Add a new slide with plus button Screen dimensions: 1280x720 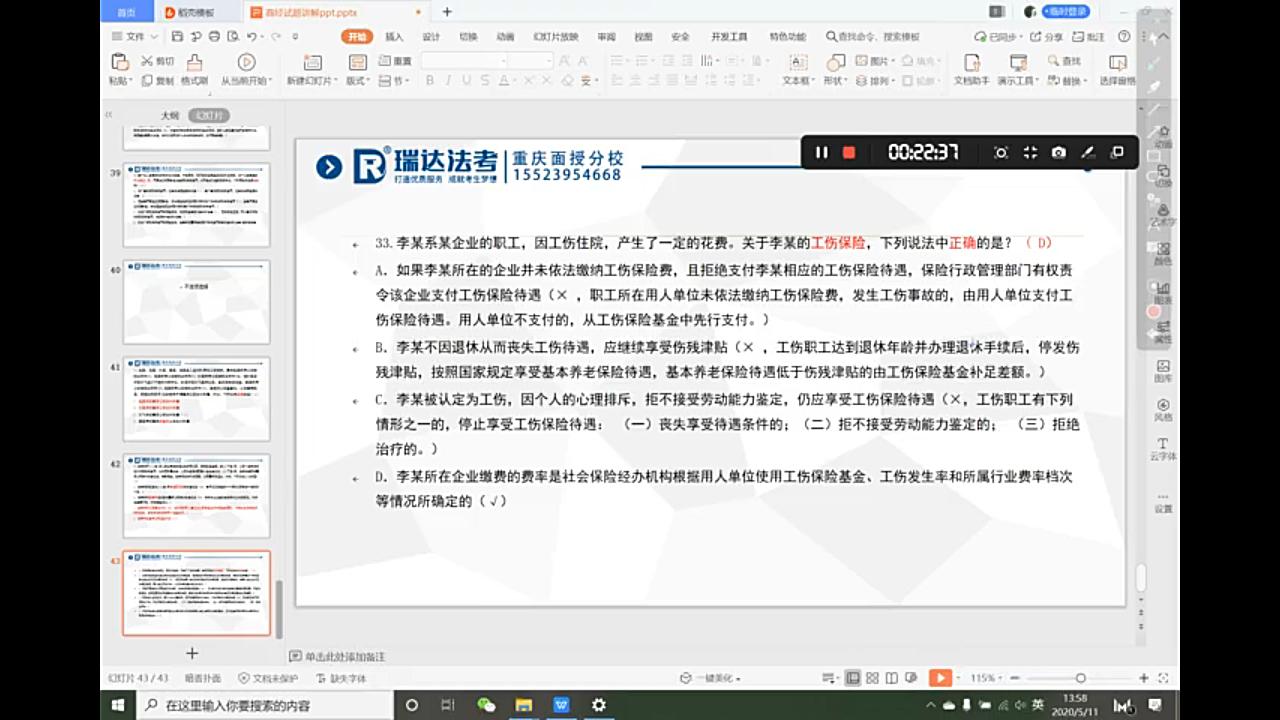[x=192, y=653]
